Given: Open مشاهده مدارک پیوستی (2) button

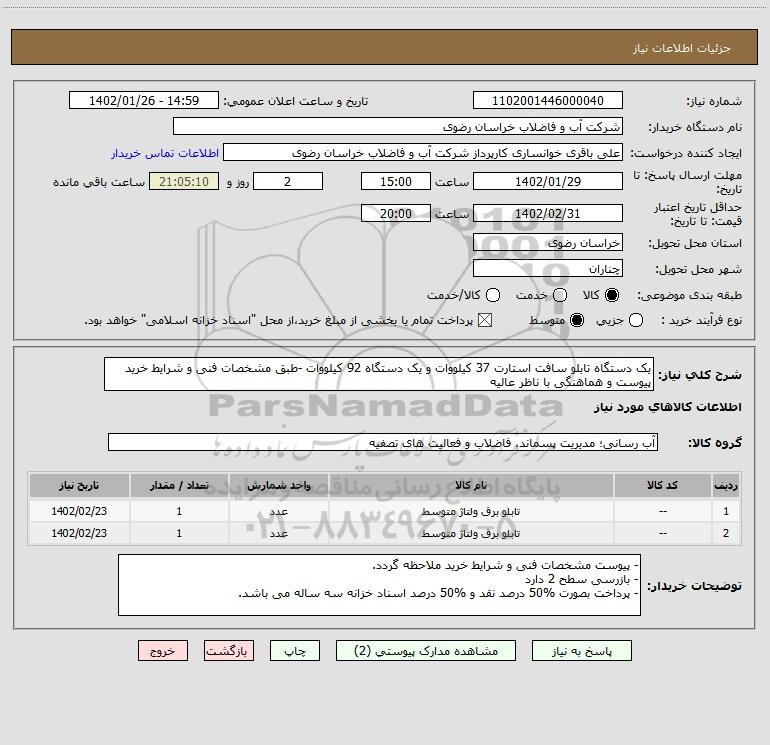Looking at the screenshot, I should coord(426,651).
